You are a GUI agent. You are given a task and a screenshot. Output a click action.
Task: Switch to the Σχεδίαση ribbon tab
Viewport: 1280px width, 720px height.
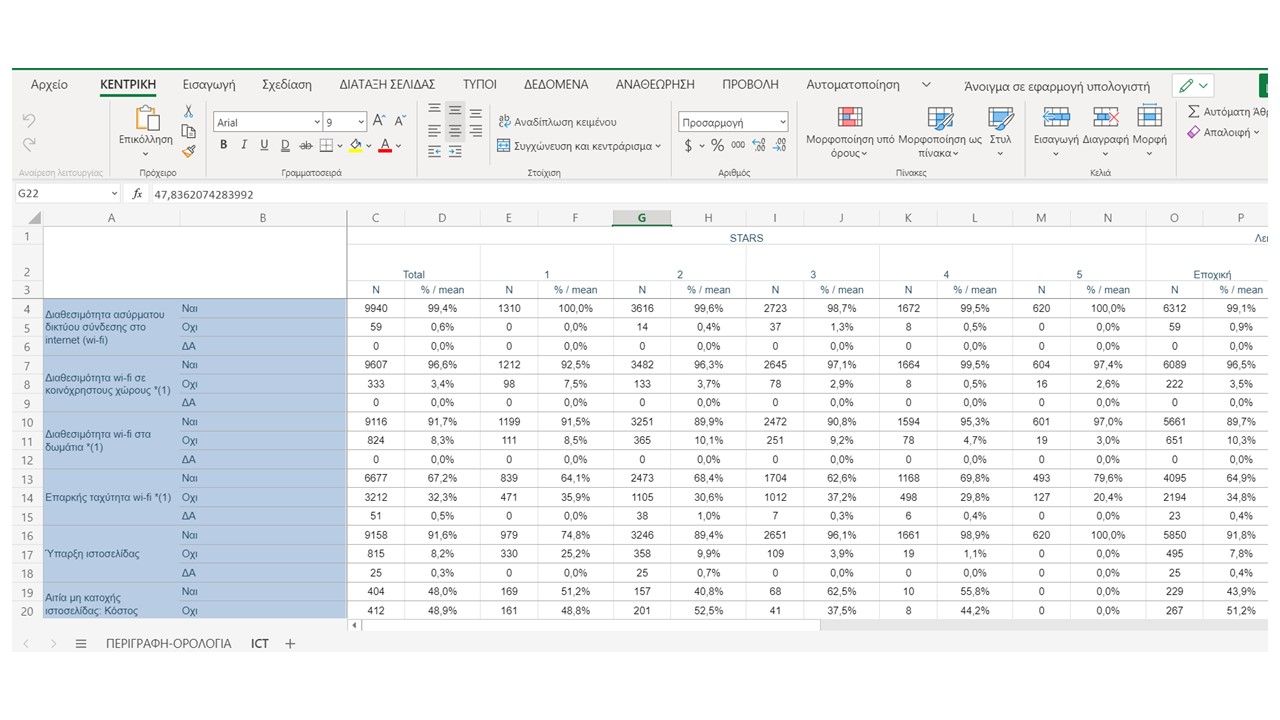pos(287,85)
